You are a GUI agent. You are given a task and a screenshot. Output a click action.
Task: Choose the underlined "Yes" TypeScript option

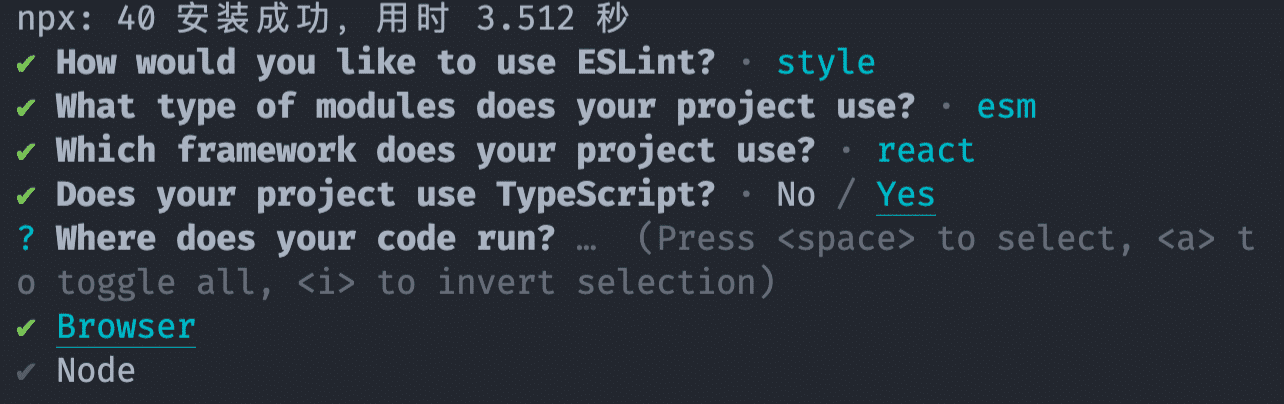click(905, 195)
